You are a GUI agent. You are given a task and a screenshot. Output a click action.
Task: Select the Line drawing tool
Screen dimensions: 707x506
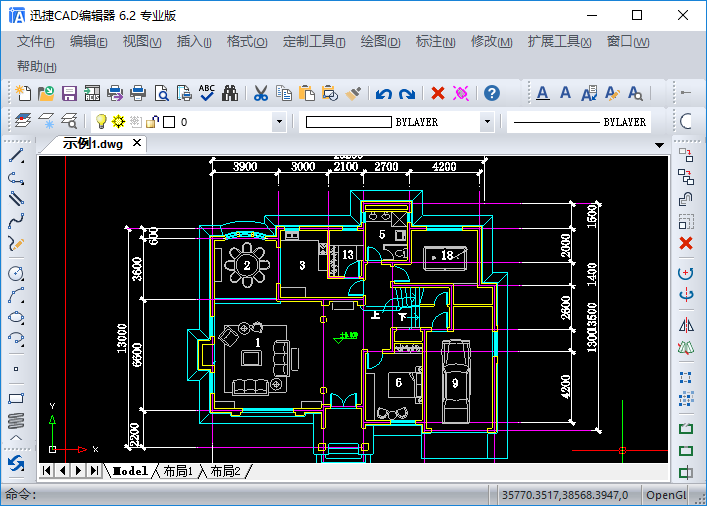tap(16, 156)
